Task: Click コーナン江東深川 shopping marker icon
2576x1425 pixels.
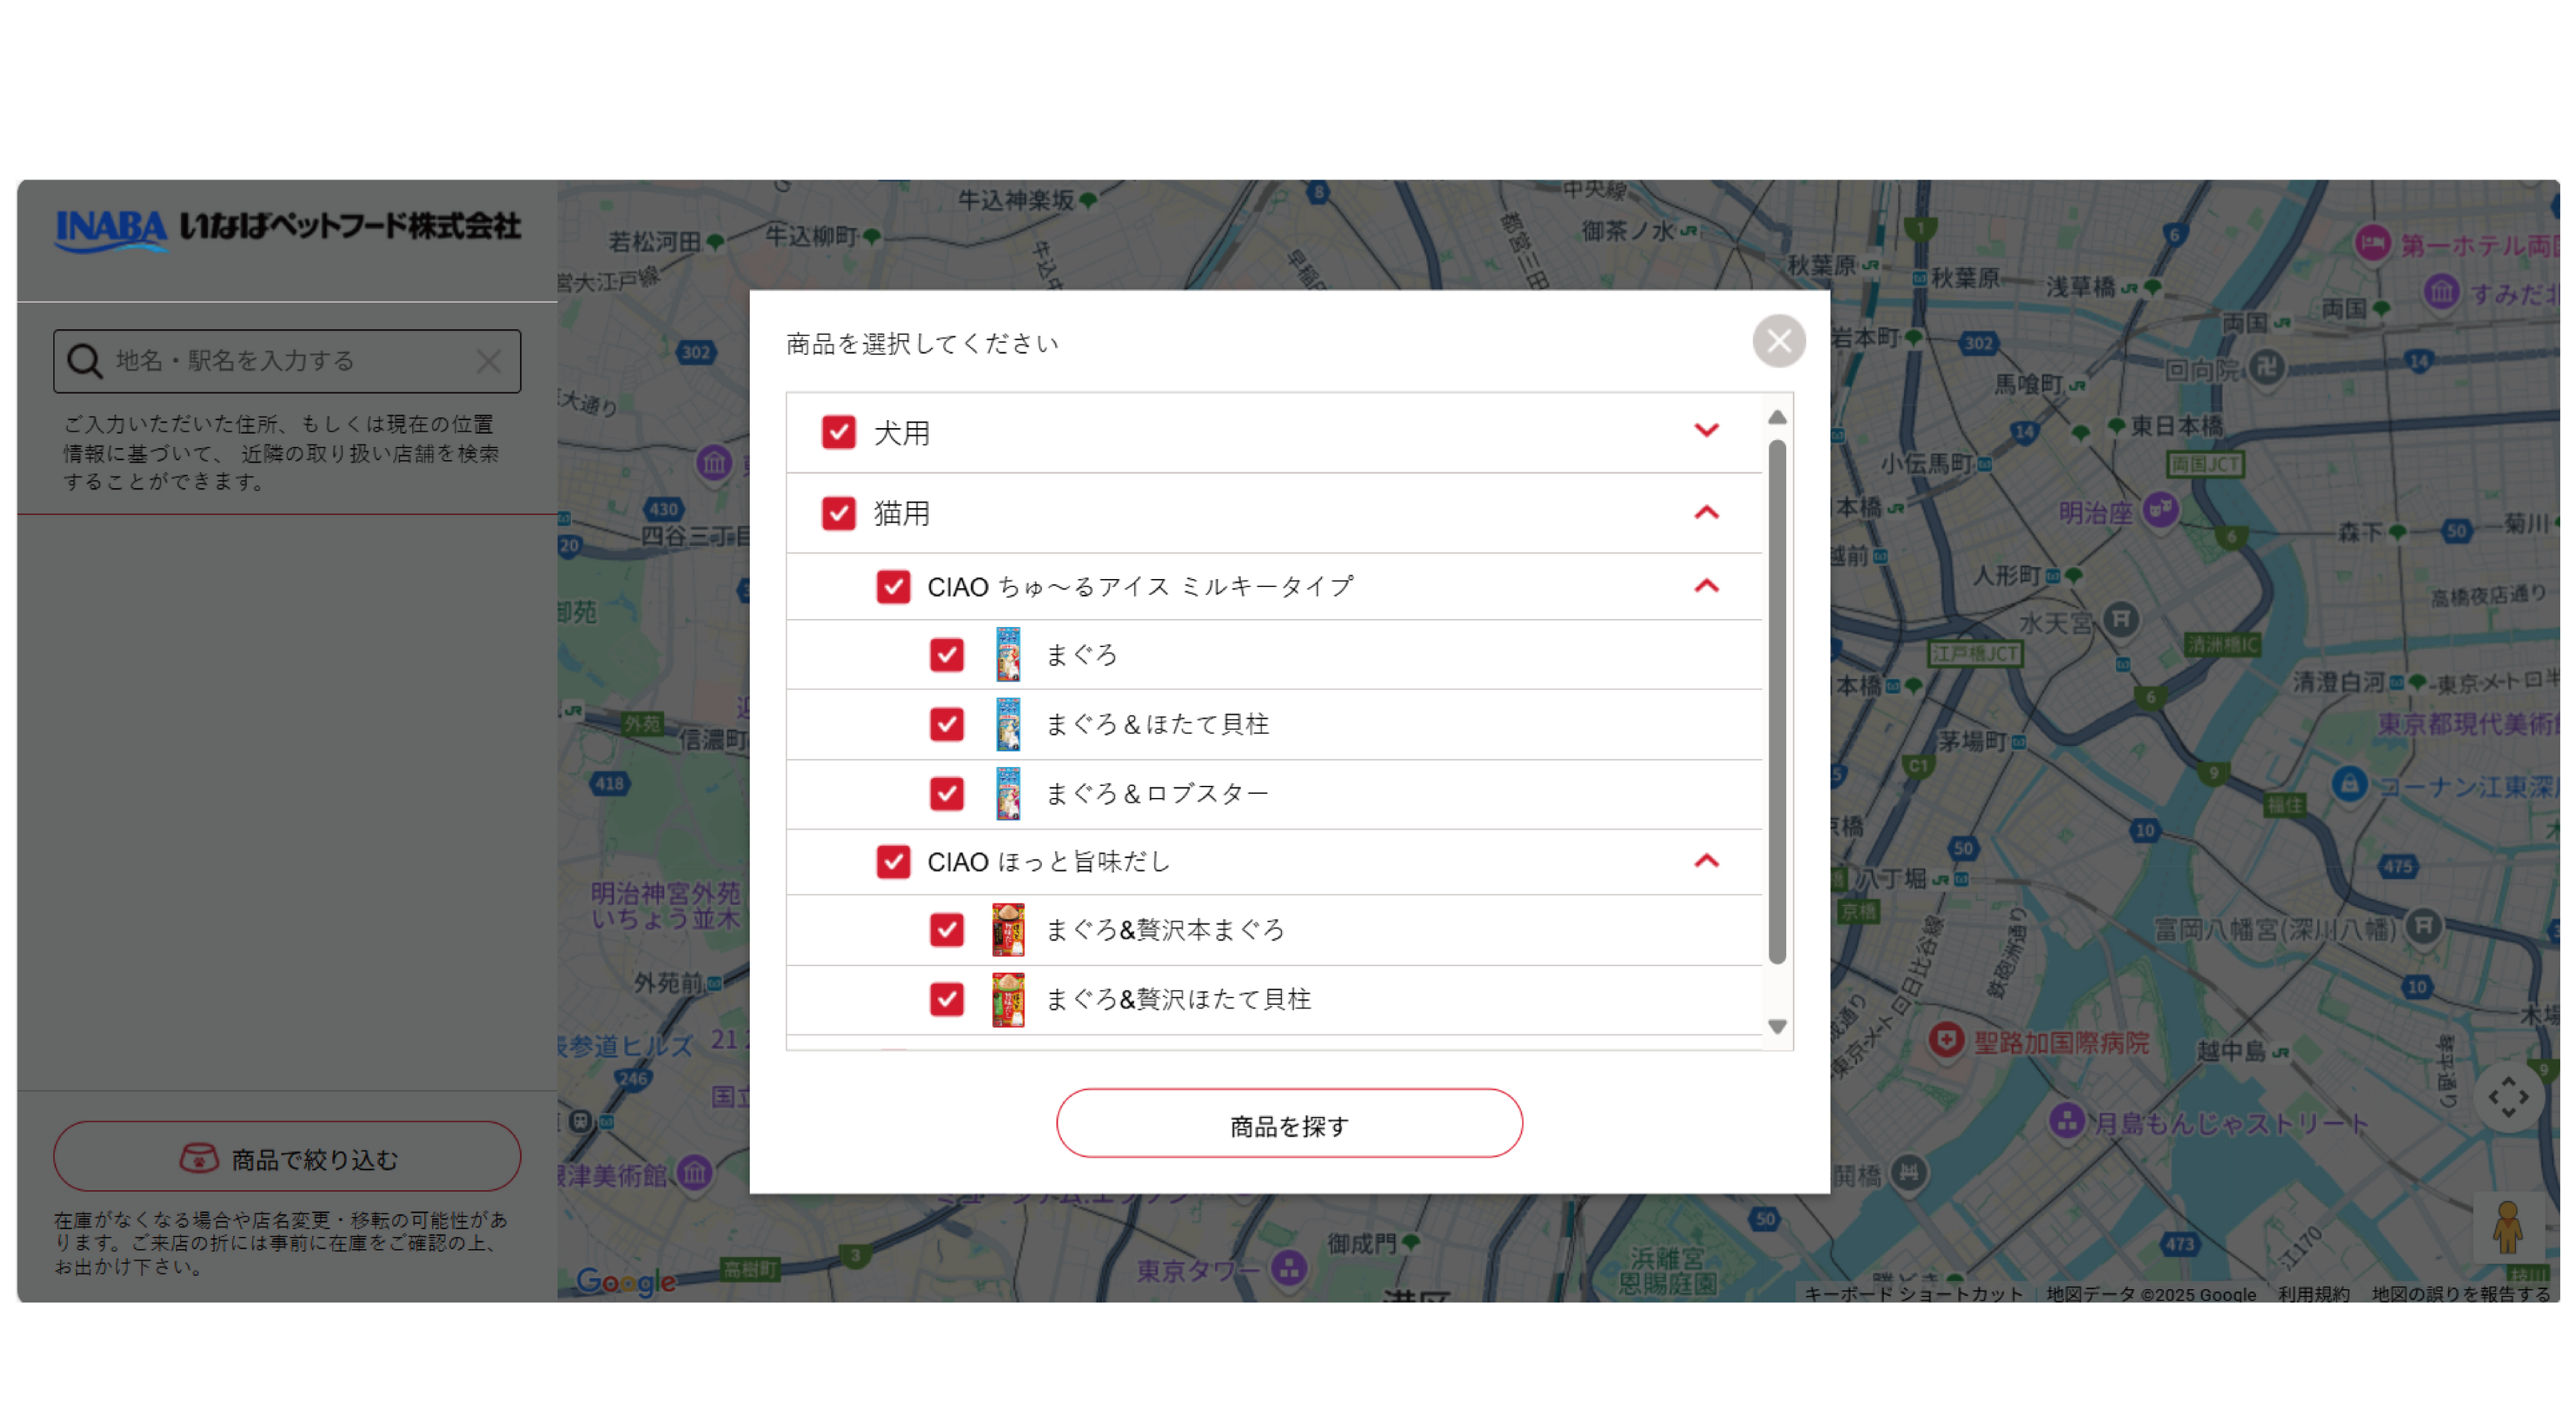Action: (x=2350, y=784)
